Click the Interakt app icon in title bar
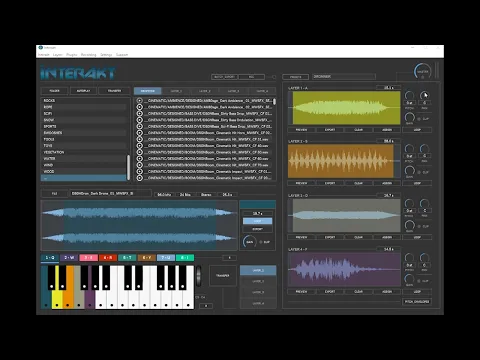This screenshot has height=360, width=480. point(41,48)
